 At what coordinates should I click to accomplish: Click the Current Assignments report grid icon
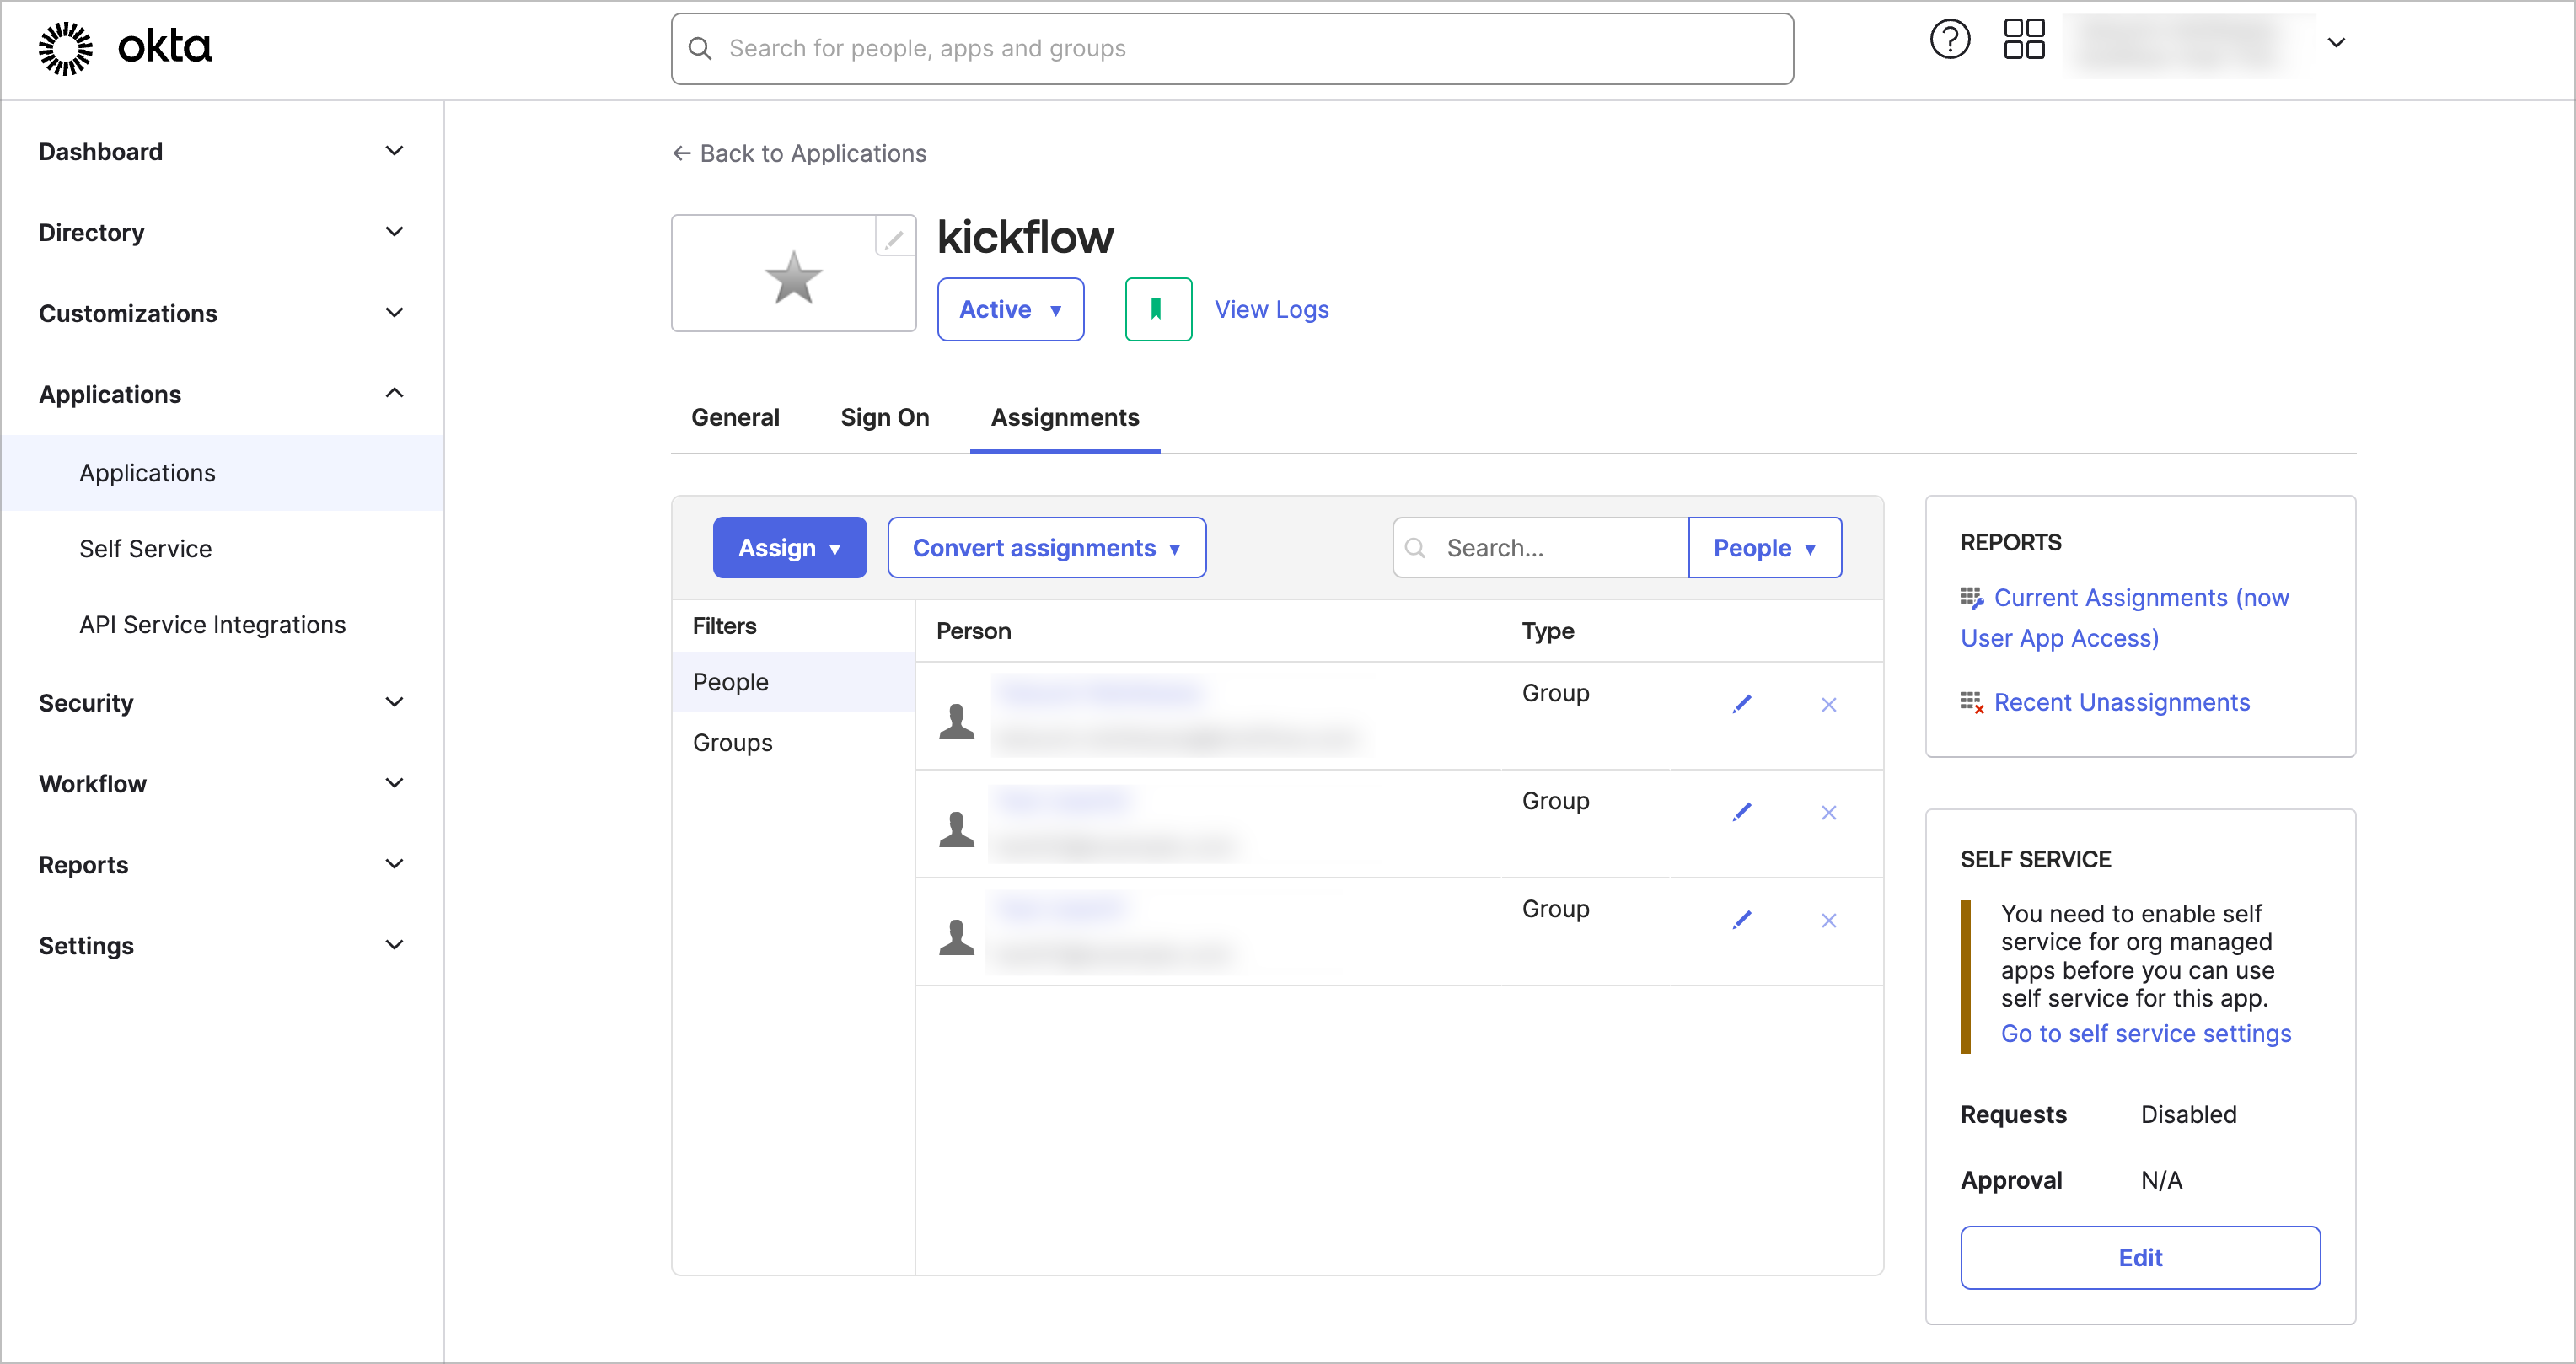coord(1971,598)
